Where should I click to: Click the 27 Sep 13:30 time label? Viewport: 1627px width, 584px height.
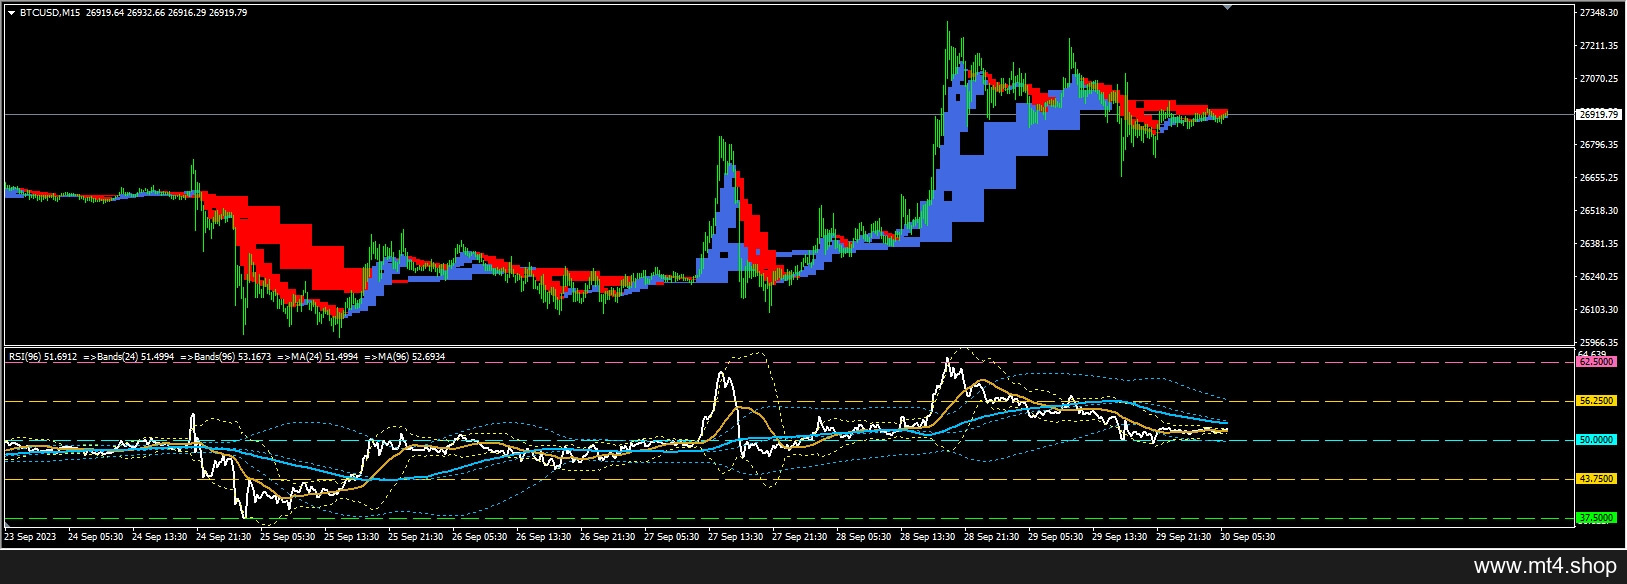[x=736, y=537]
